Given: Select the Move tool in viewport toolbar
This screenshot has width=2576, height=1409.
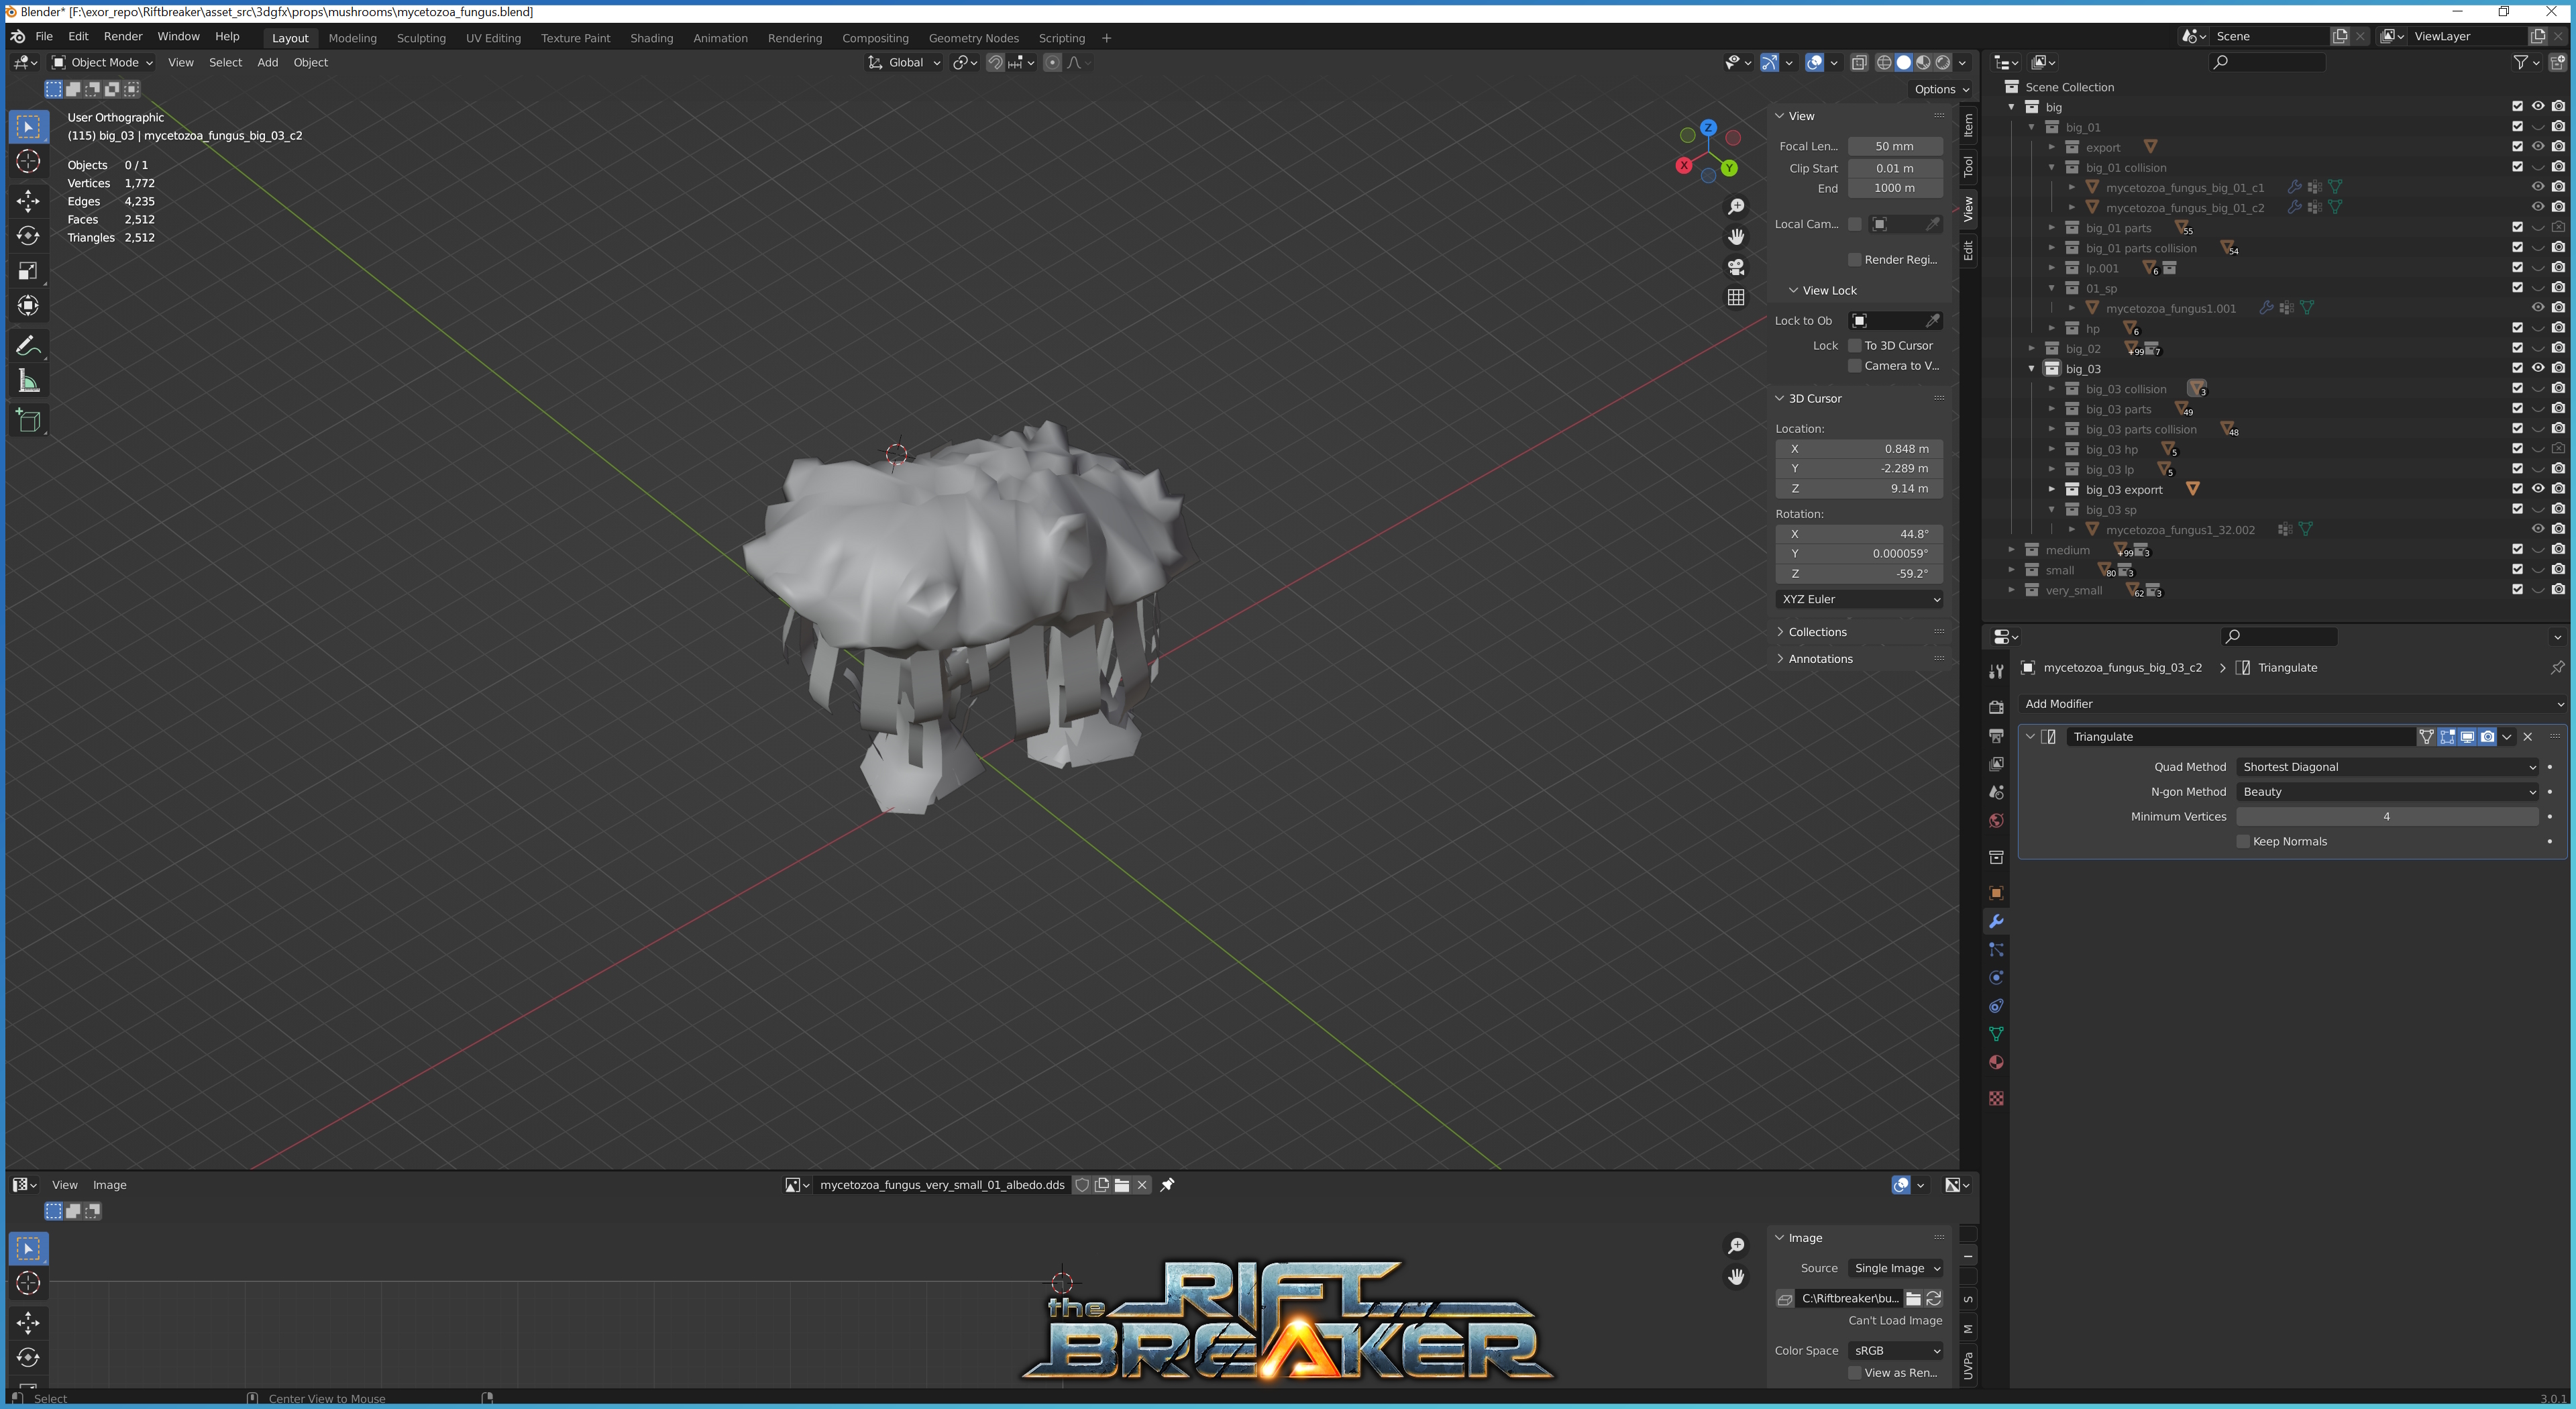Looking at the screenshot, I should click(28, 200).
